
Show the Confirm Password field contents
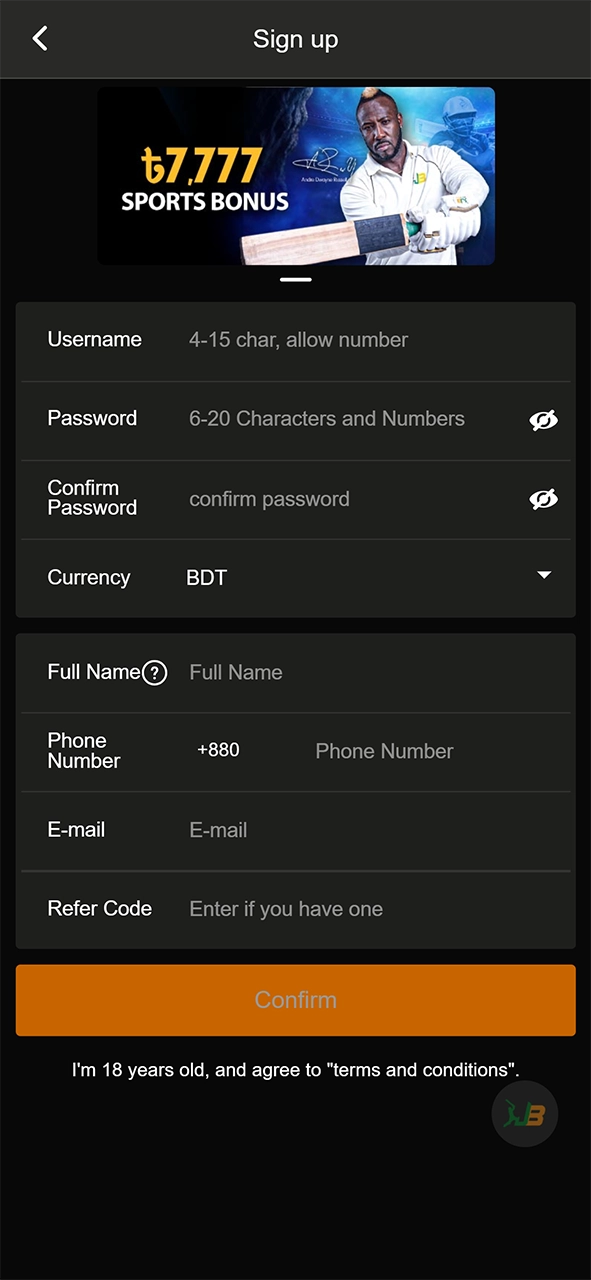pyautogui.click(x=544, y=498)
